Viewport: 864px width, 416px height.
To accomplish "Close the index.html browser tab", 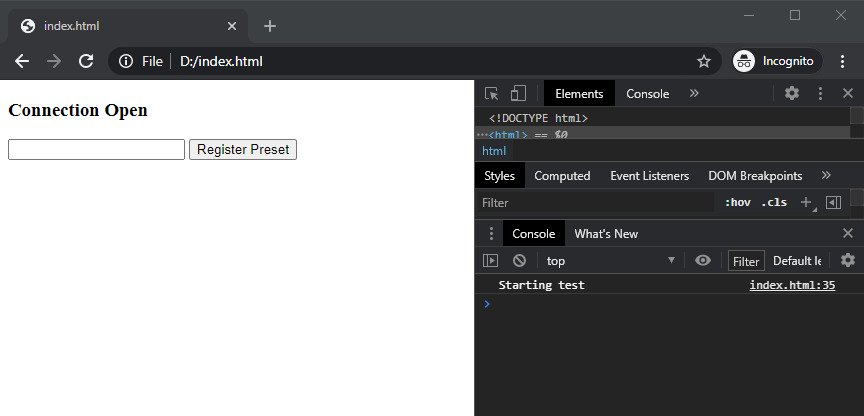I will point(232,26).
